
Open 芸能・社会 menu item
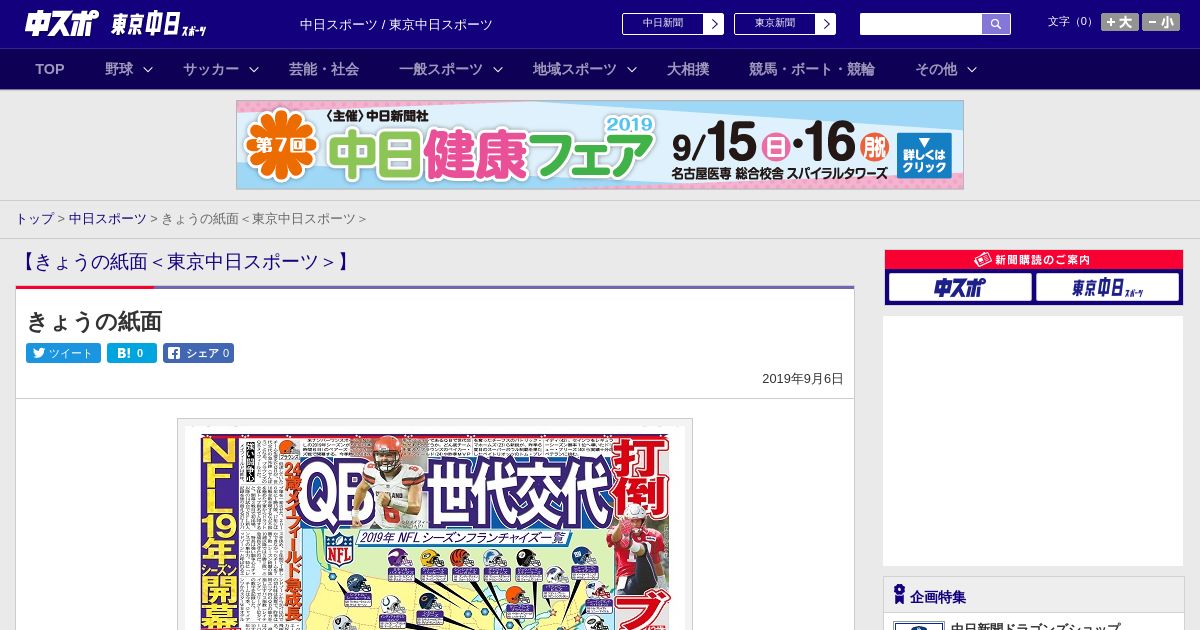(x=324, y=69)
